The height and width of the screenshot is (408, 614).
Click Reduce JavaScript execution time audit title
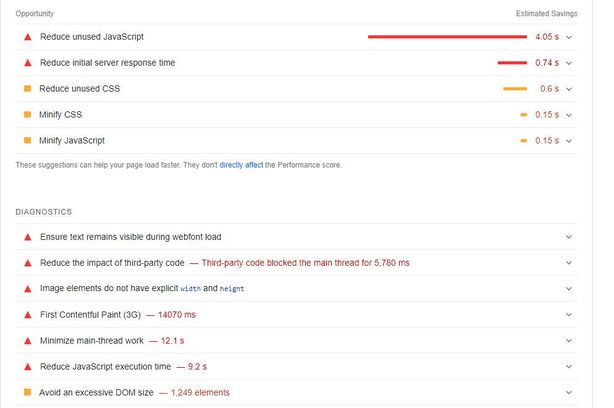[105, 367]
